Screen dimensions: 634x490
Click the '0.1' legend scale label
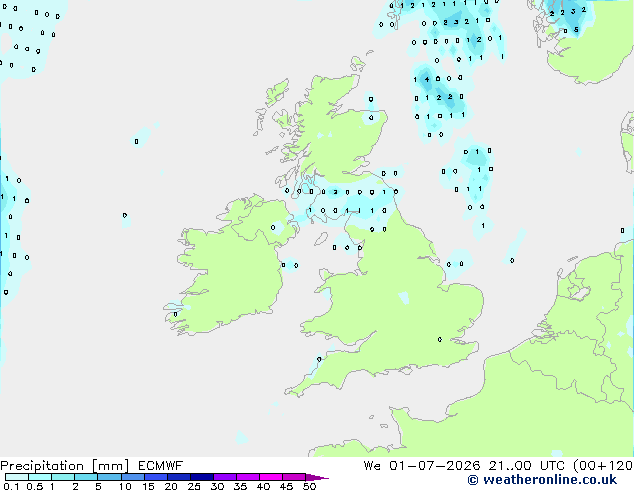click(11, 486)
